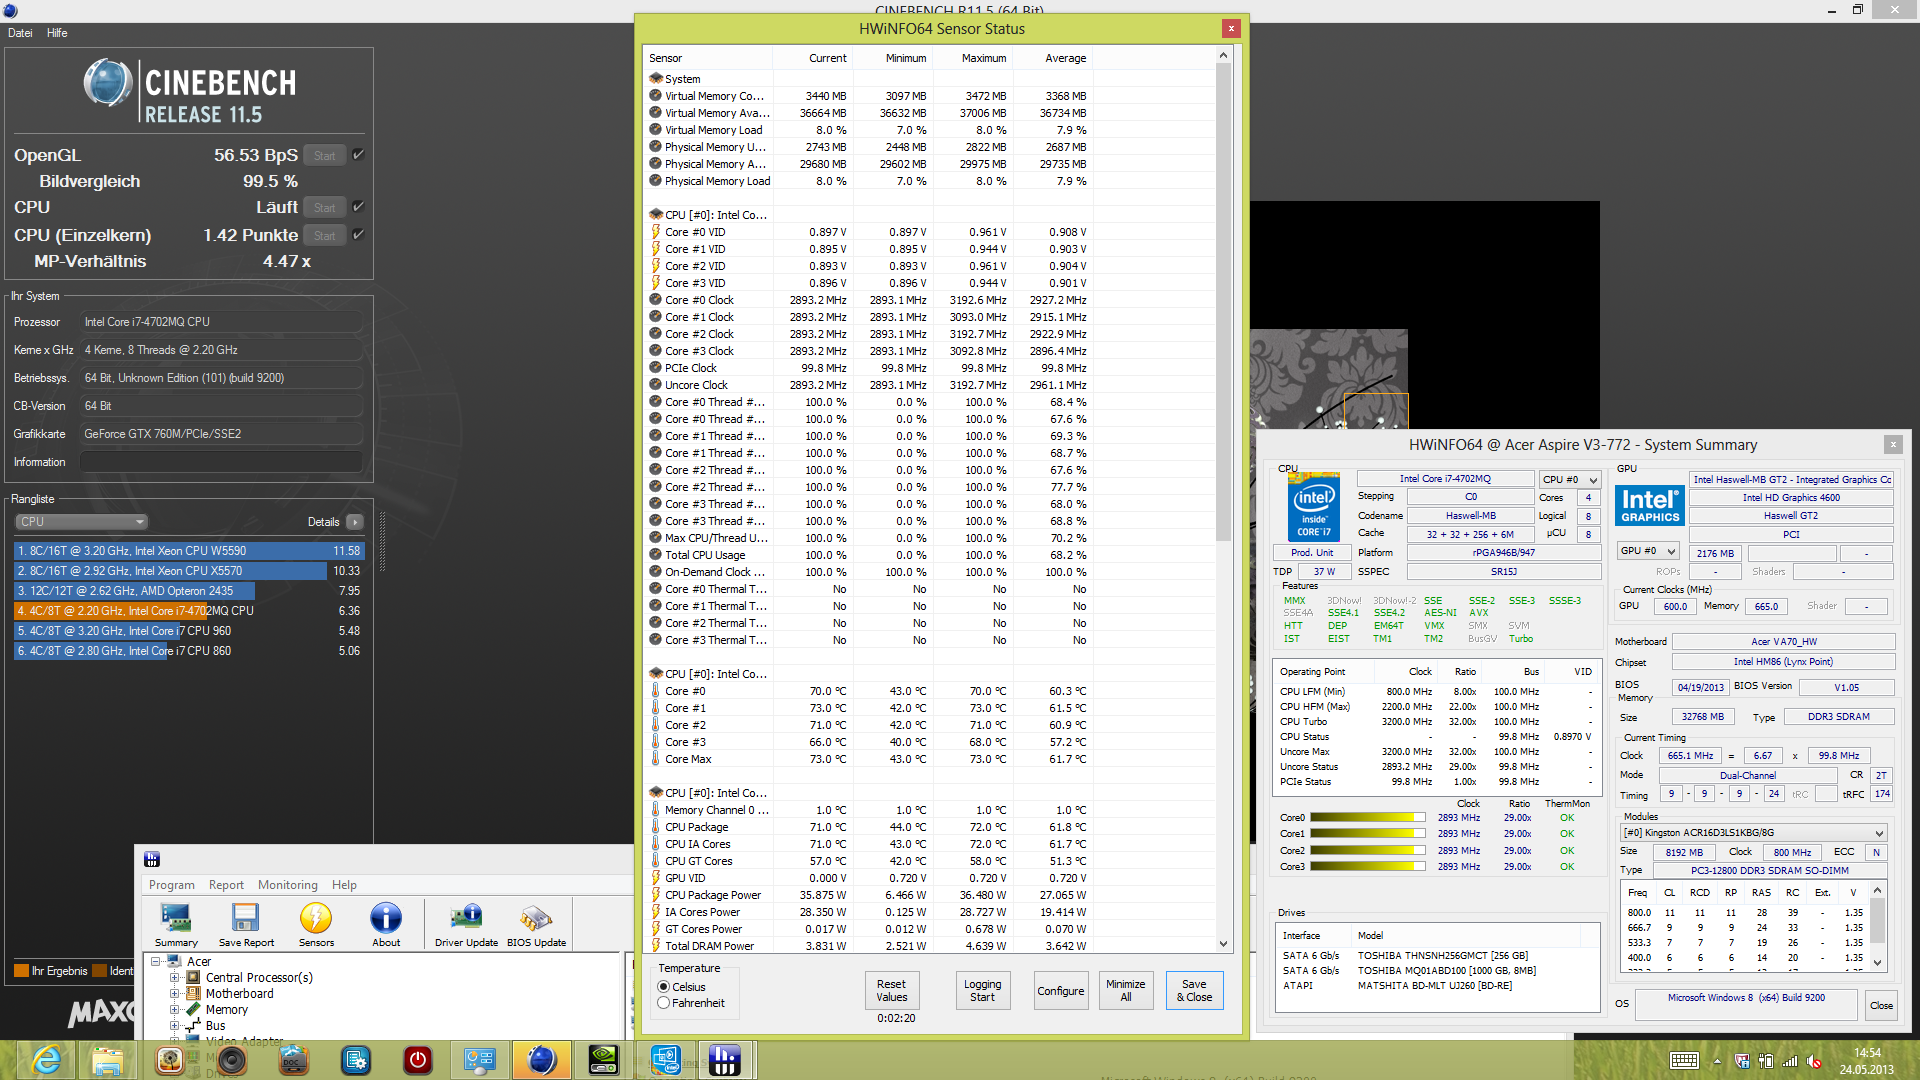Image resolution: width=1920 pixels, height=1080 pixels.
Task: Open HWiNFO Help menu
Action: [344, 885]
